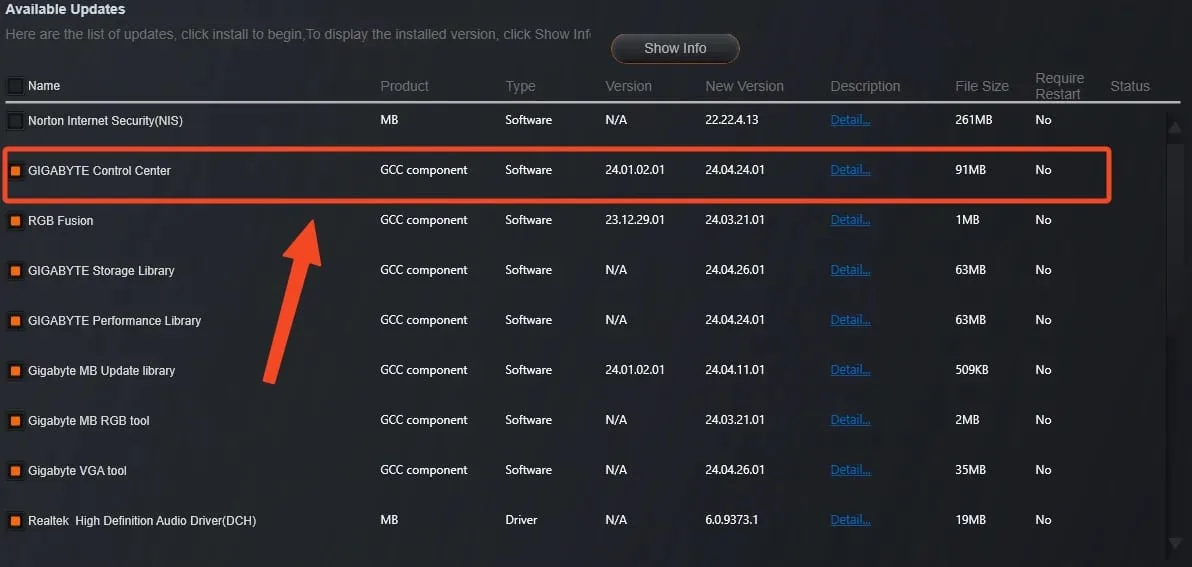1192x567 pixels.
Task: Uncheck the Realtek High Definition Audio Driver checkbox
Action: pyautogui.click(x=15, y=521)
